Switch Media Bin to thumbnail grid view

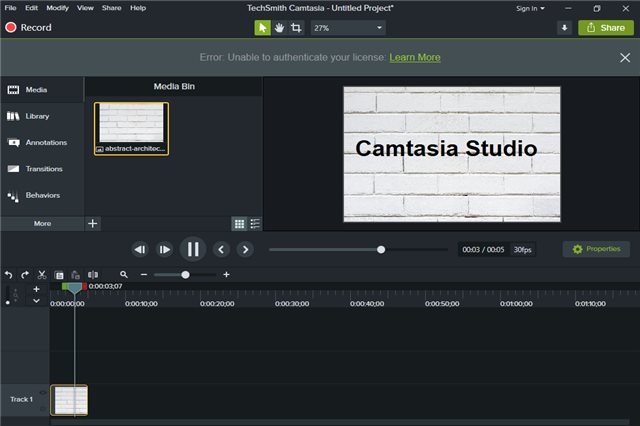point(239,224)
